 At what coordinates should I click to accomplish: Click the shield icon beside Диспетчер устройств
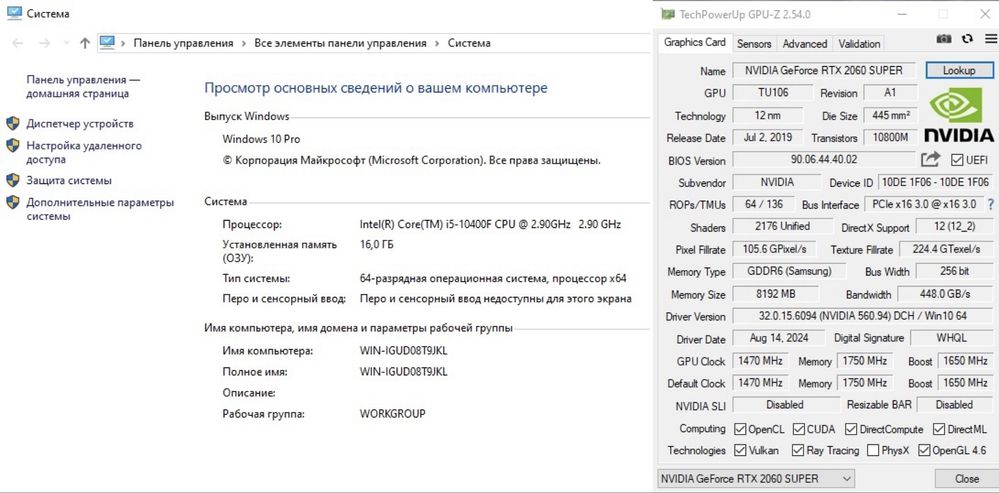[13, 124]
